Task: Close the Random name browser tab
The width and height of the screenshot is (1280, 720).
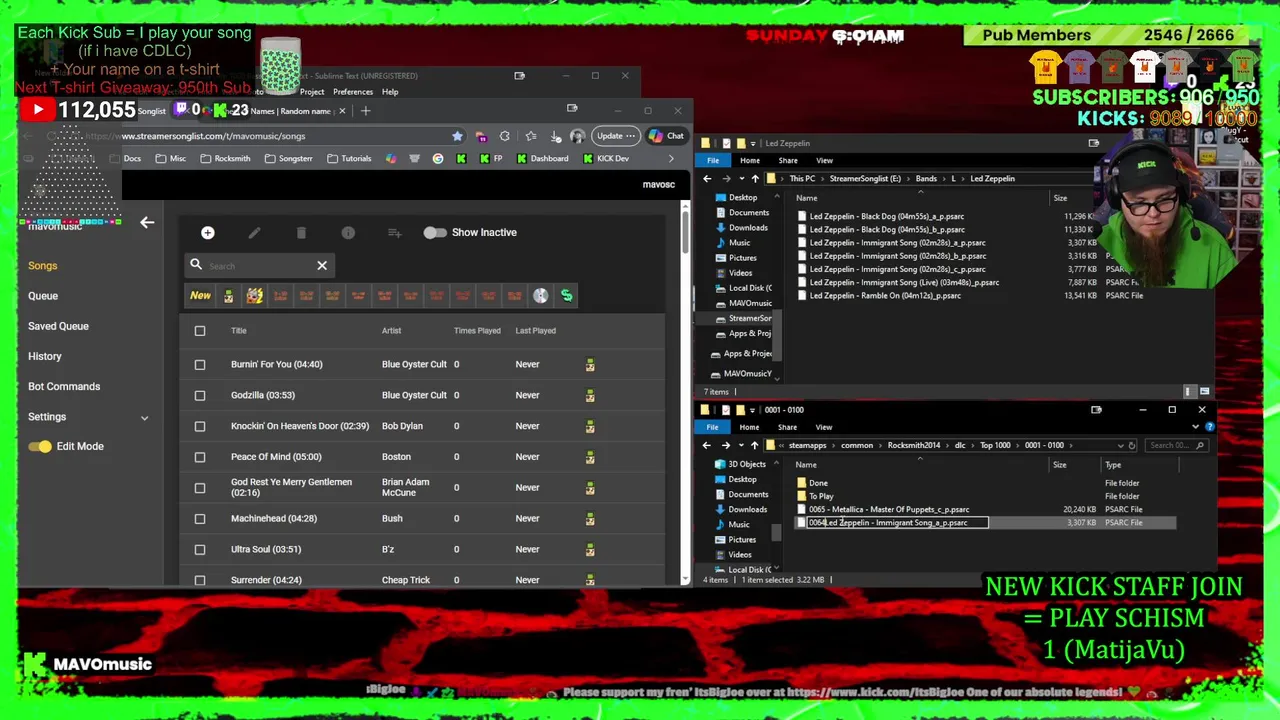Action: pyautogui.click(x=342, y=111)
